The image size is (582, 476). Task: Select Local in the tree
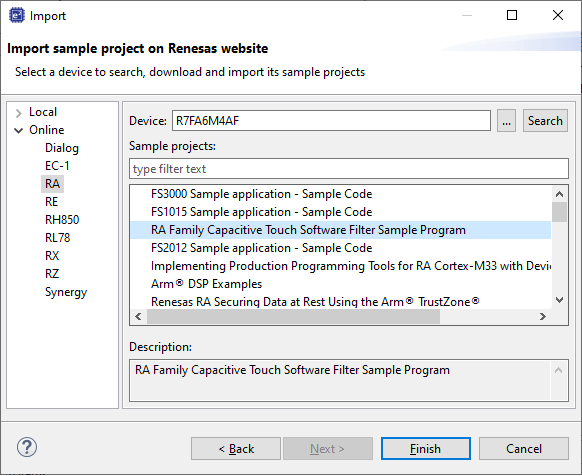tap(43, 112)
